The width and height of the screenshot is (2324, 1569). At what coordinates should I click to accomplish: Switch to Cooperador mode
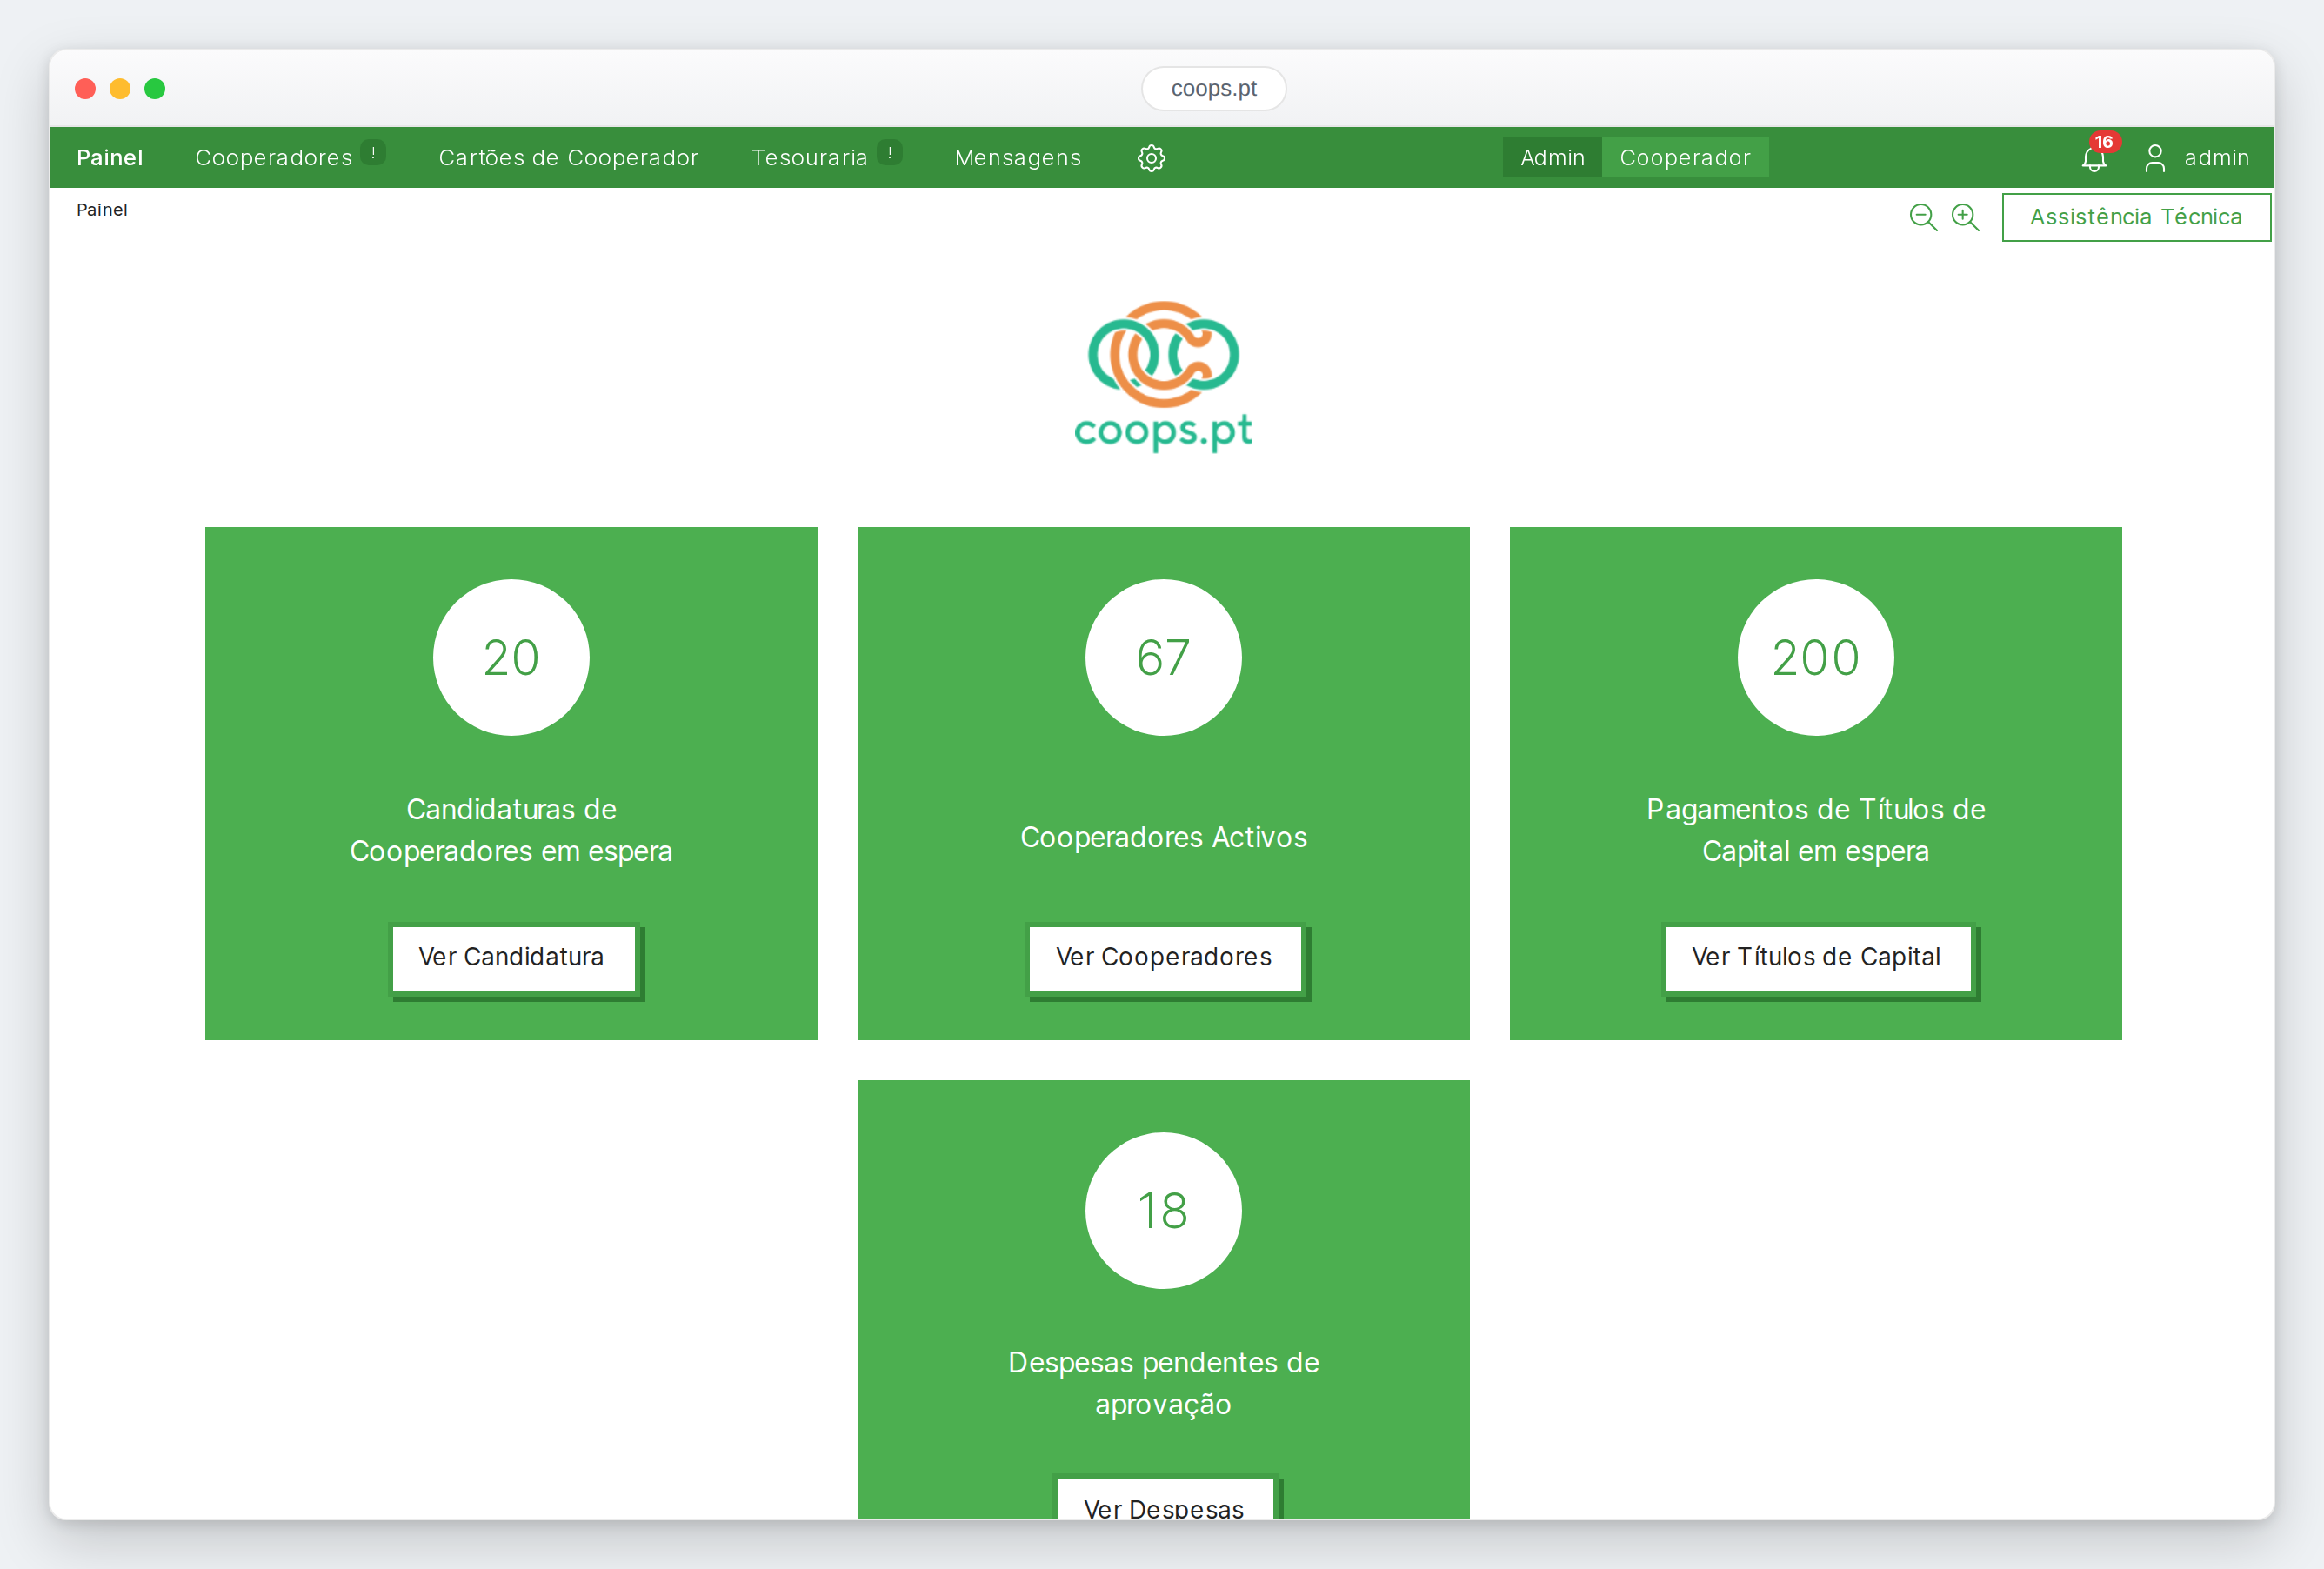pos(1685,158)
